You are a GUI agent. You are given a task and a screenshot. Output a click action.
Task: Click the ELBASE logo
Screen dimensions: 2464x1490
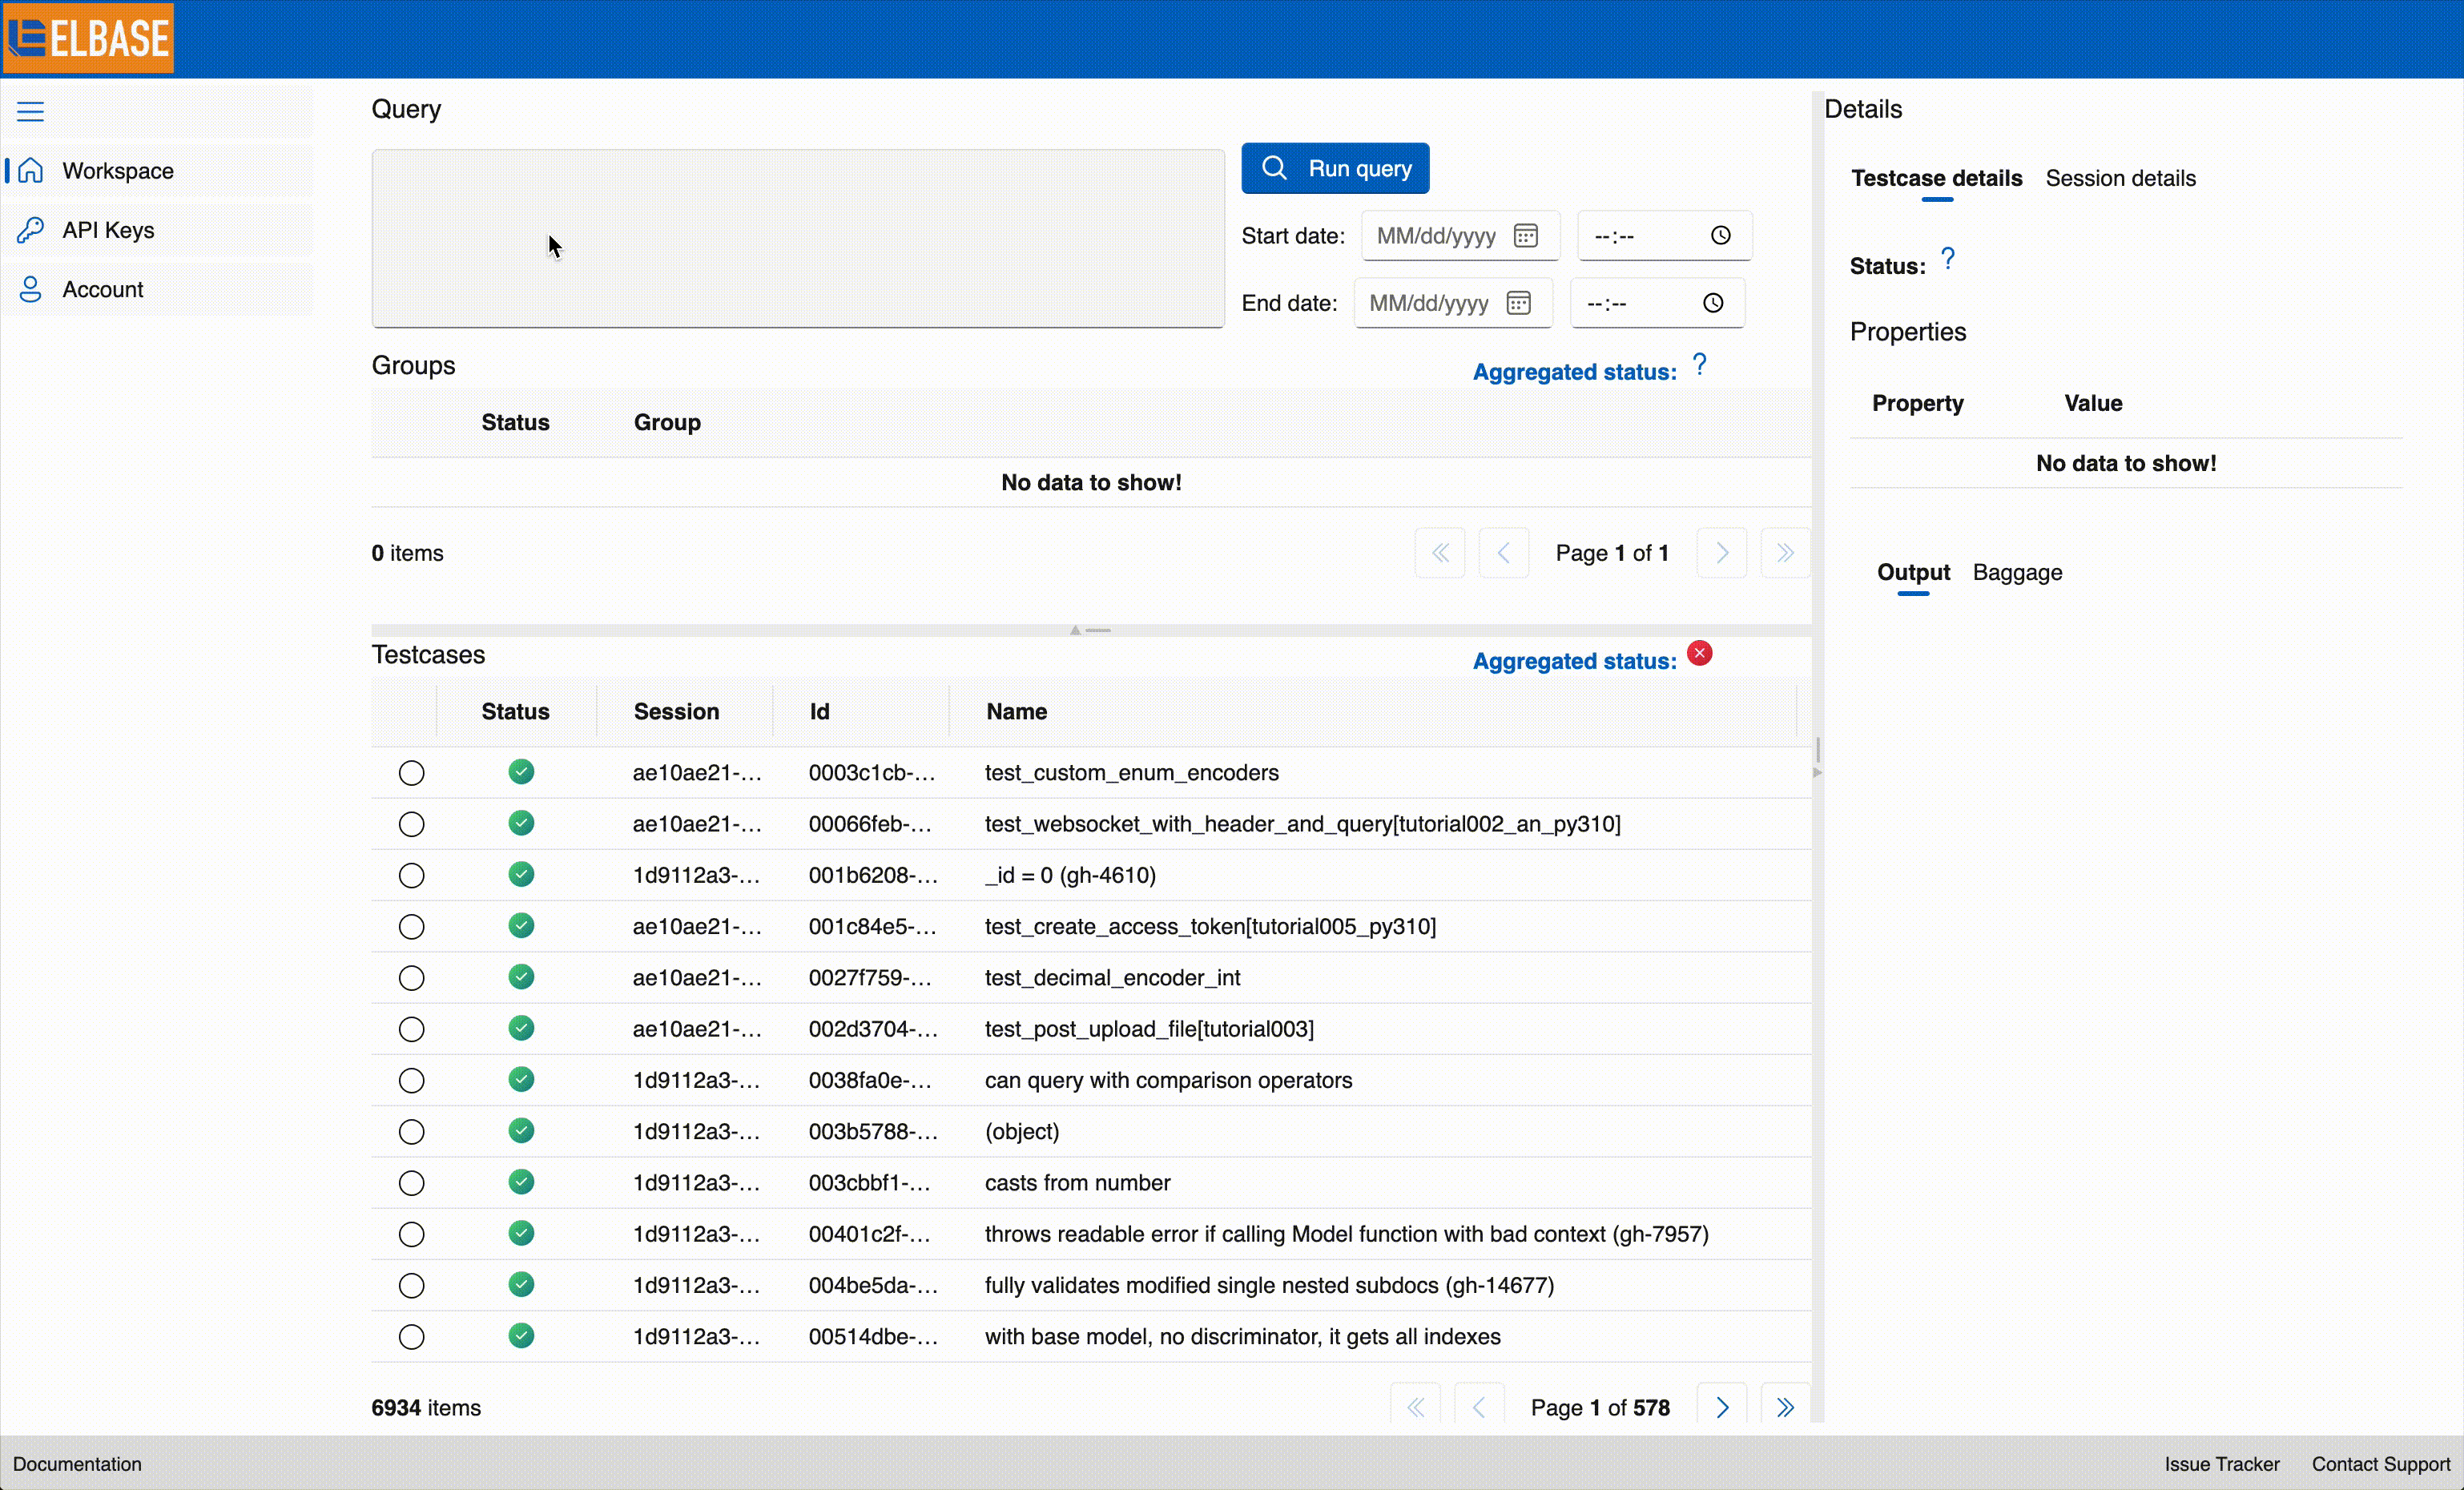pos(89,38)
